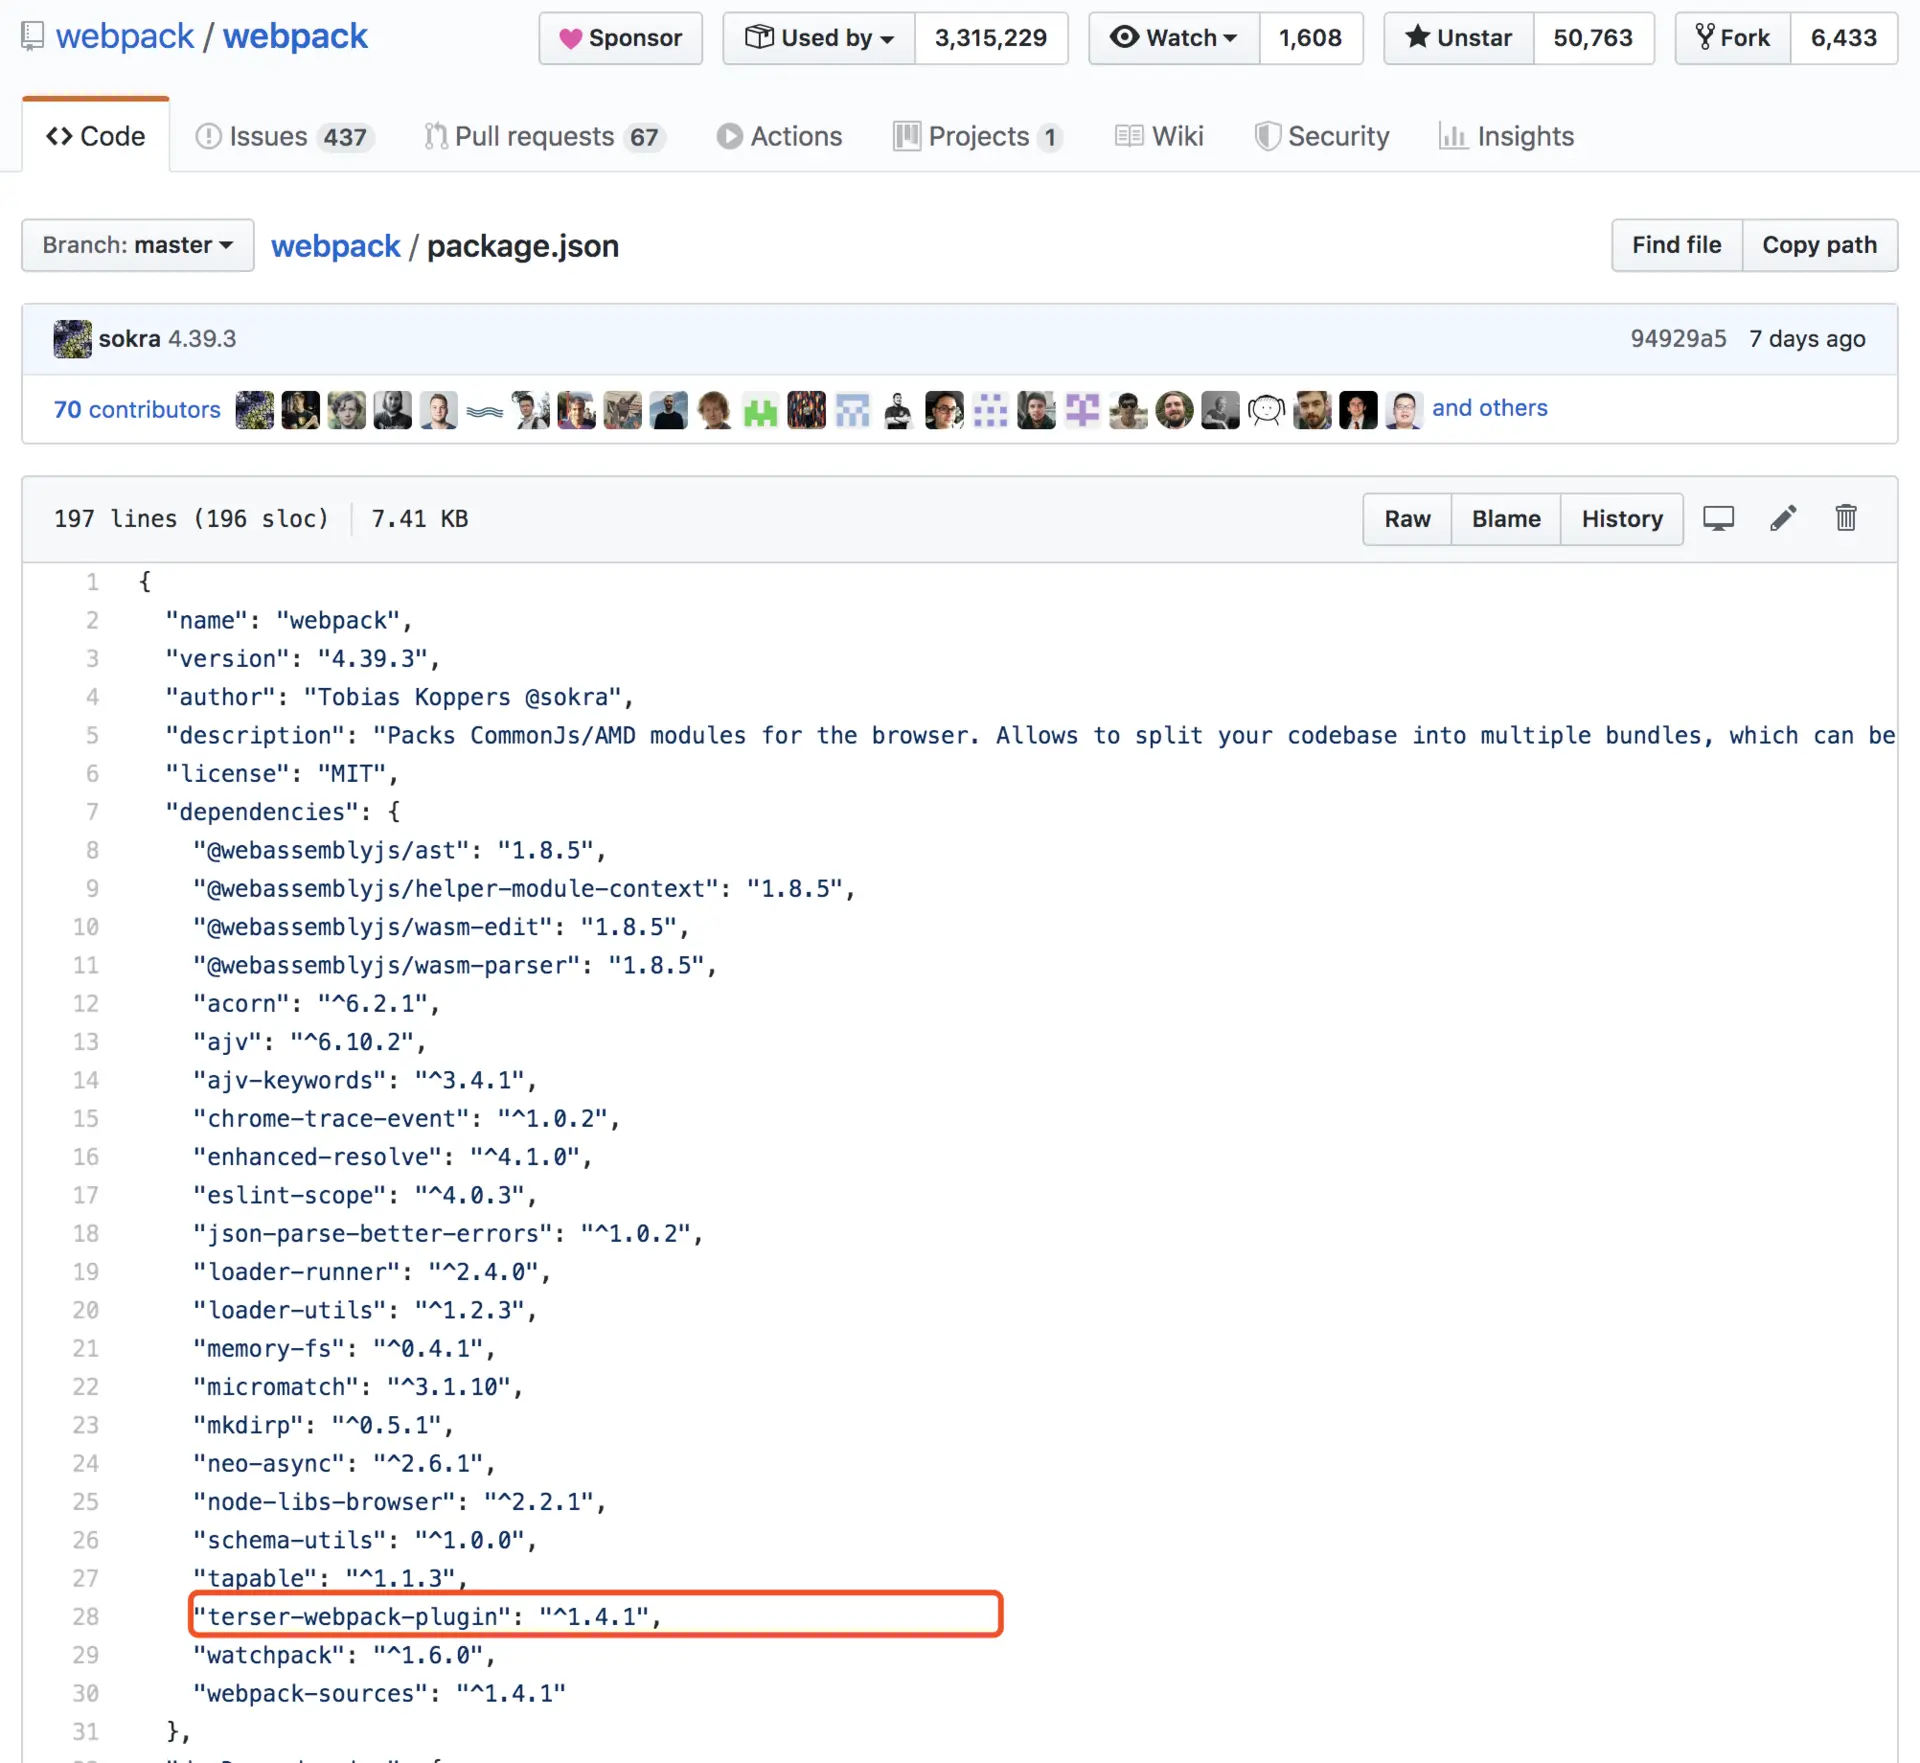Click the Sponsor button
The image size is (1920, 1763).
tap(620, 38)
